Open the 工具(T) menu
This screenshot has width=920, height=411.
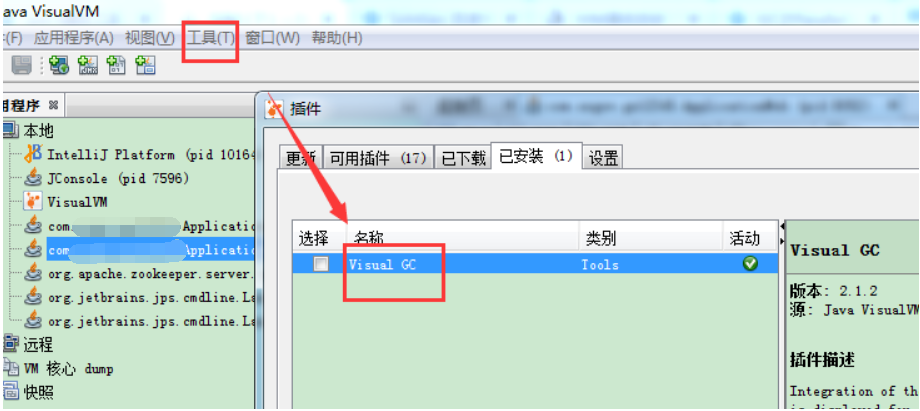211,39
